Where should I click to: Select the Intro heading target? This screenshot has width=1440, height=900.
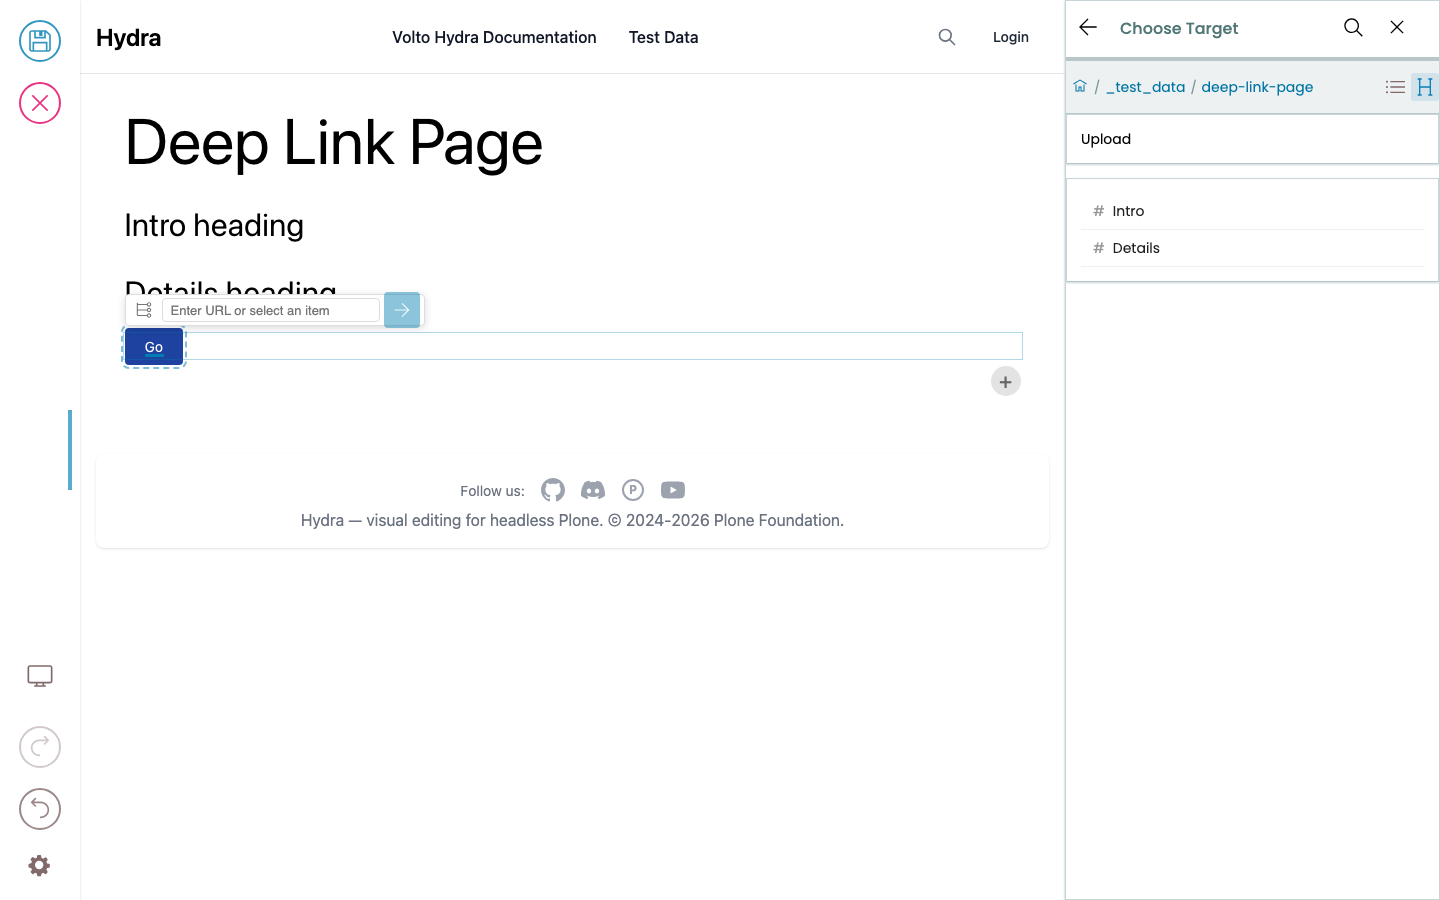coord(1252,211)
